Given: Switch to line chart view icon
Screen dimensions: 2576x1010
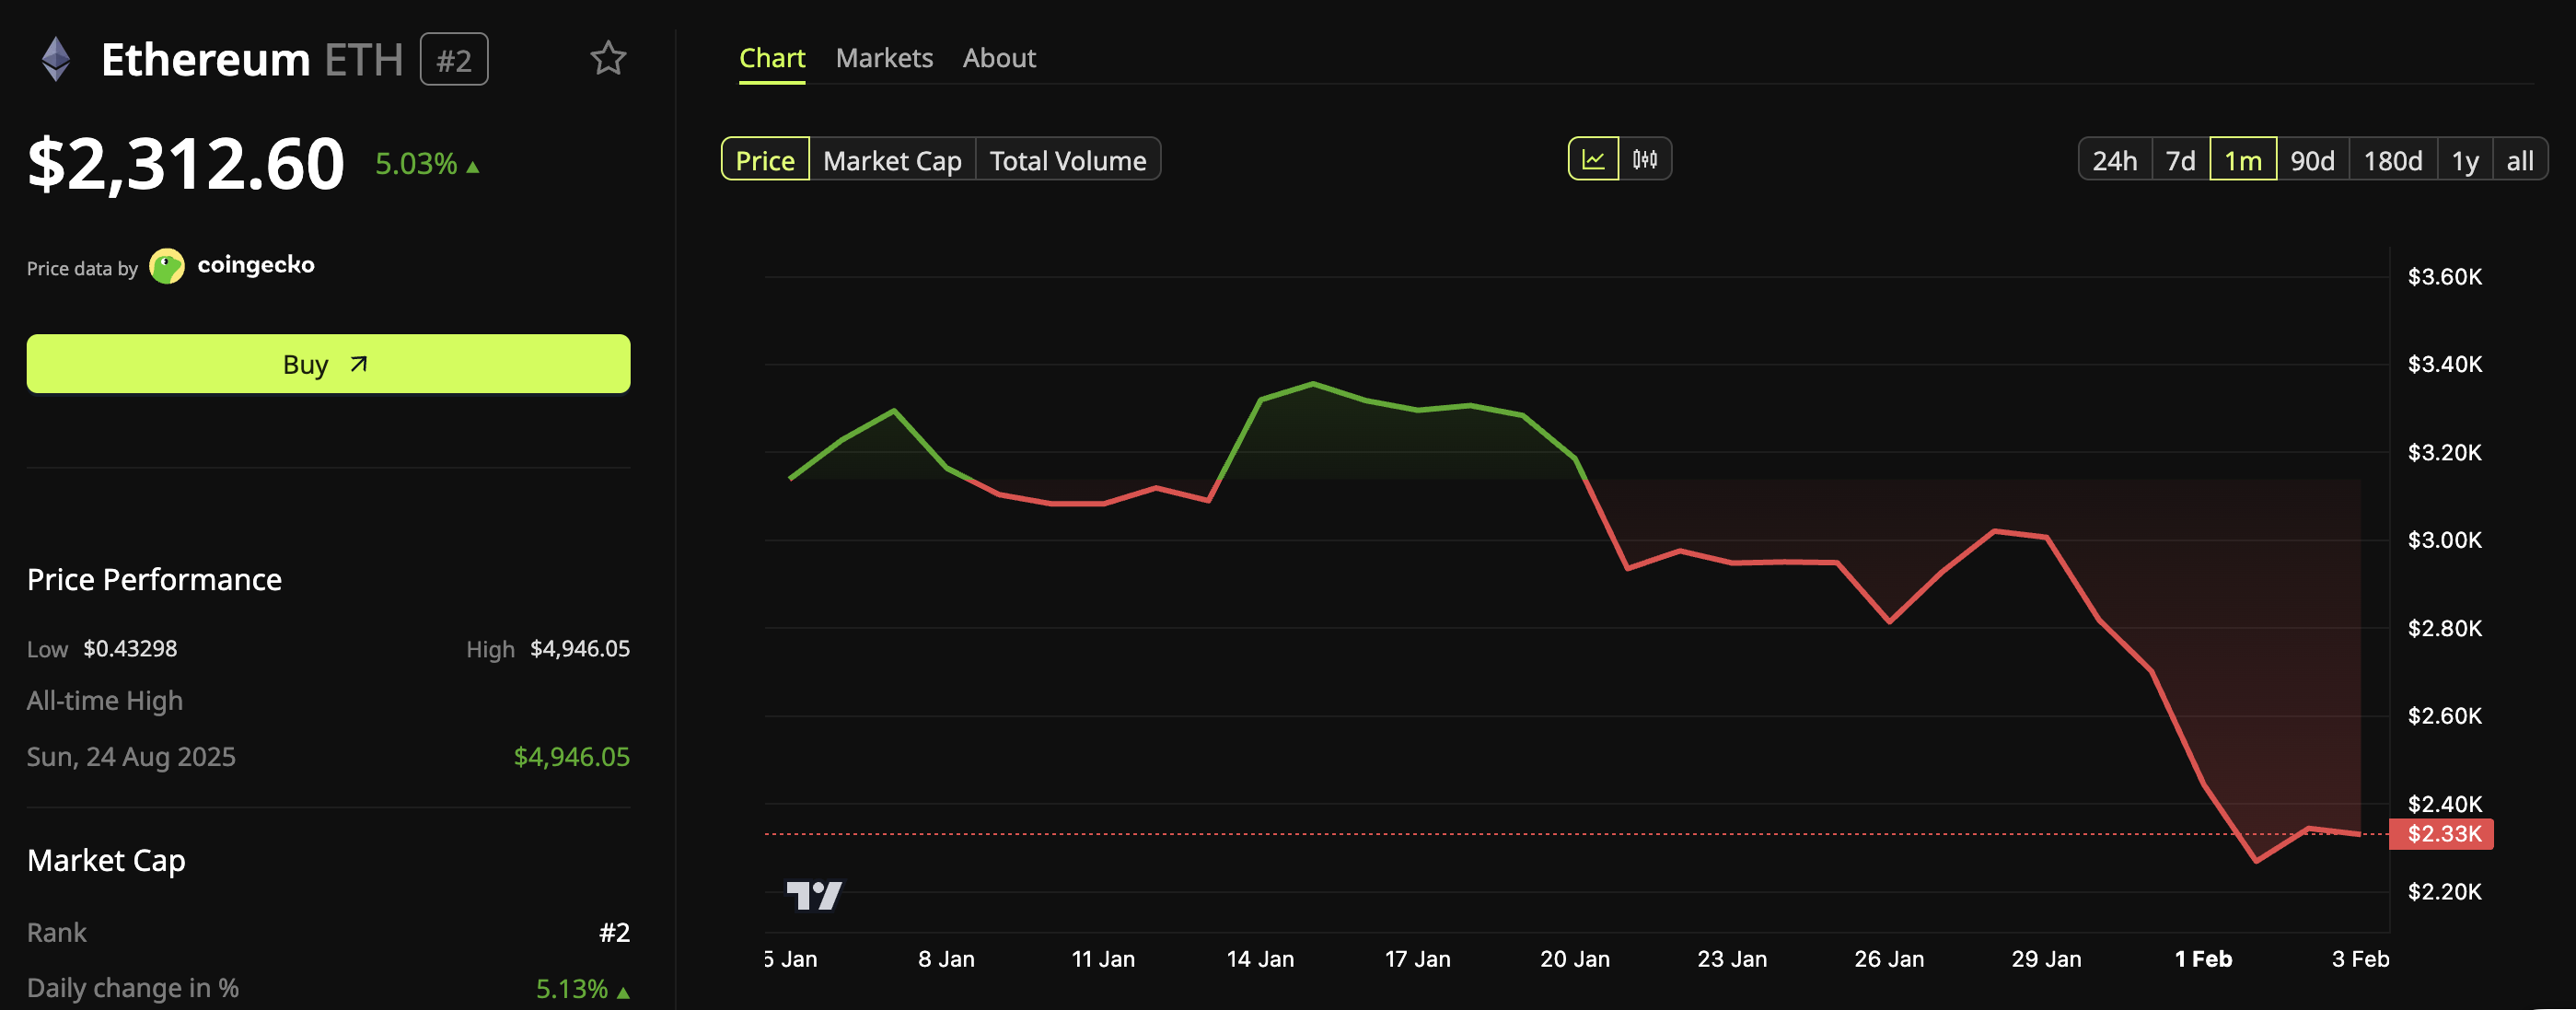Looking at the screenshot, I should (x=1593, y=159).
